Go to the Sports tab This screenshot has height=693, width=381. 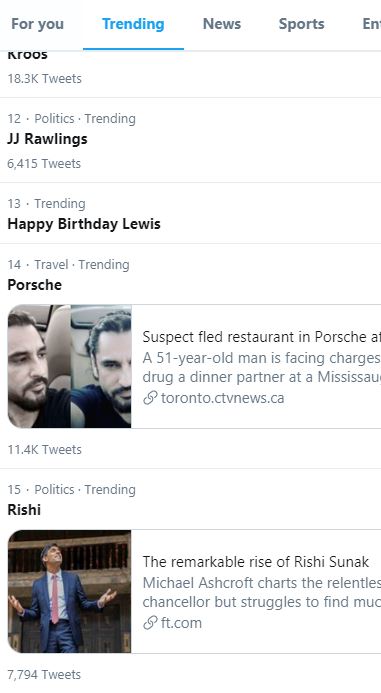tap(301, 24)
